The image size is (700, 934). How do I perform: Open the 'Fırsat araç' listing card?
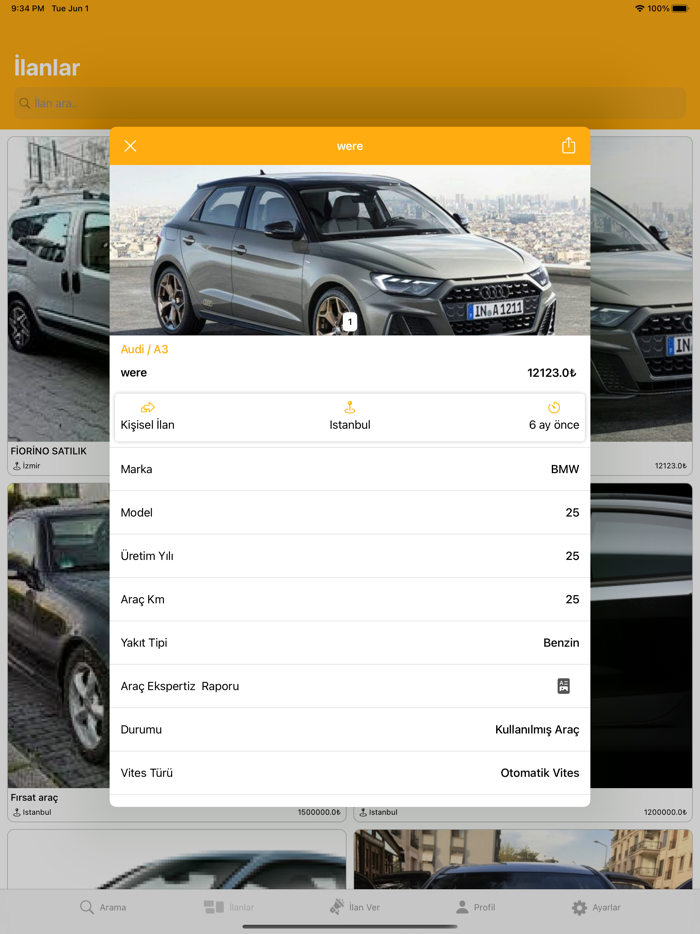[58, 652]
